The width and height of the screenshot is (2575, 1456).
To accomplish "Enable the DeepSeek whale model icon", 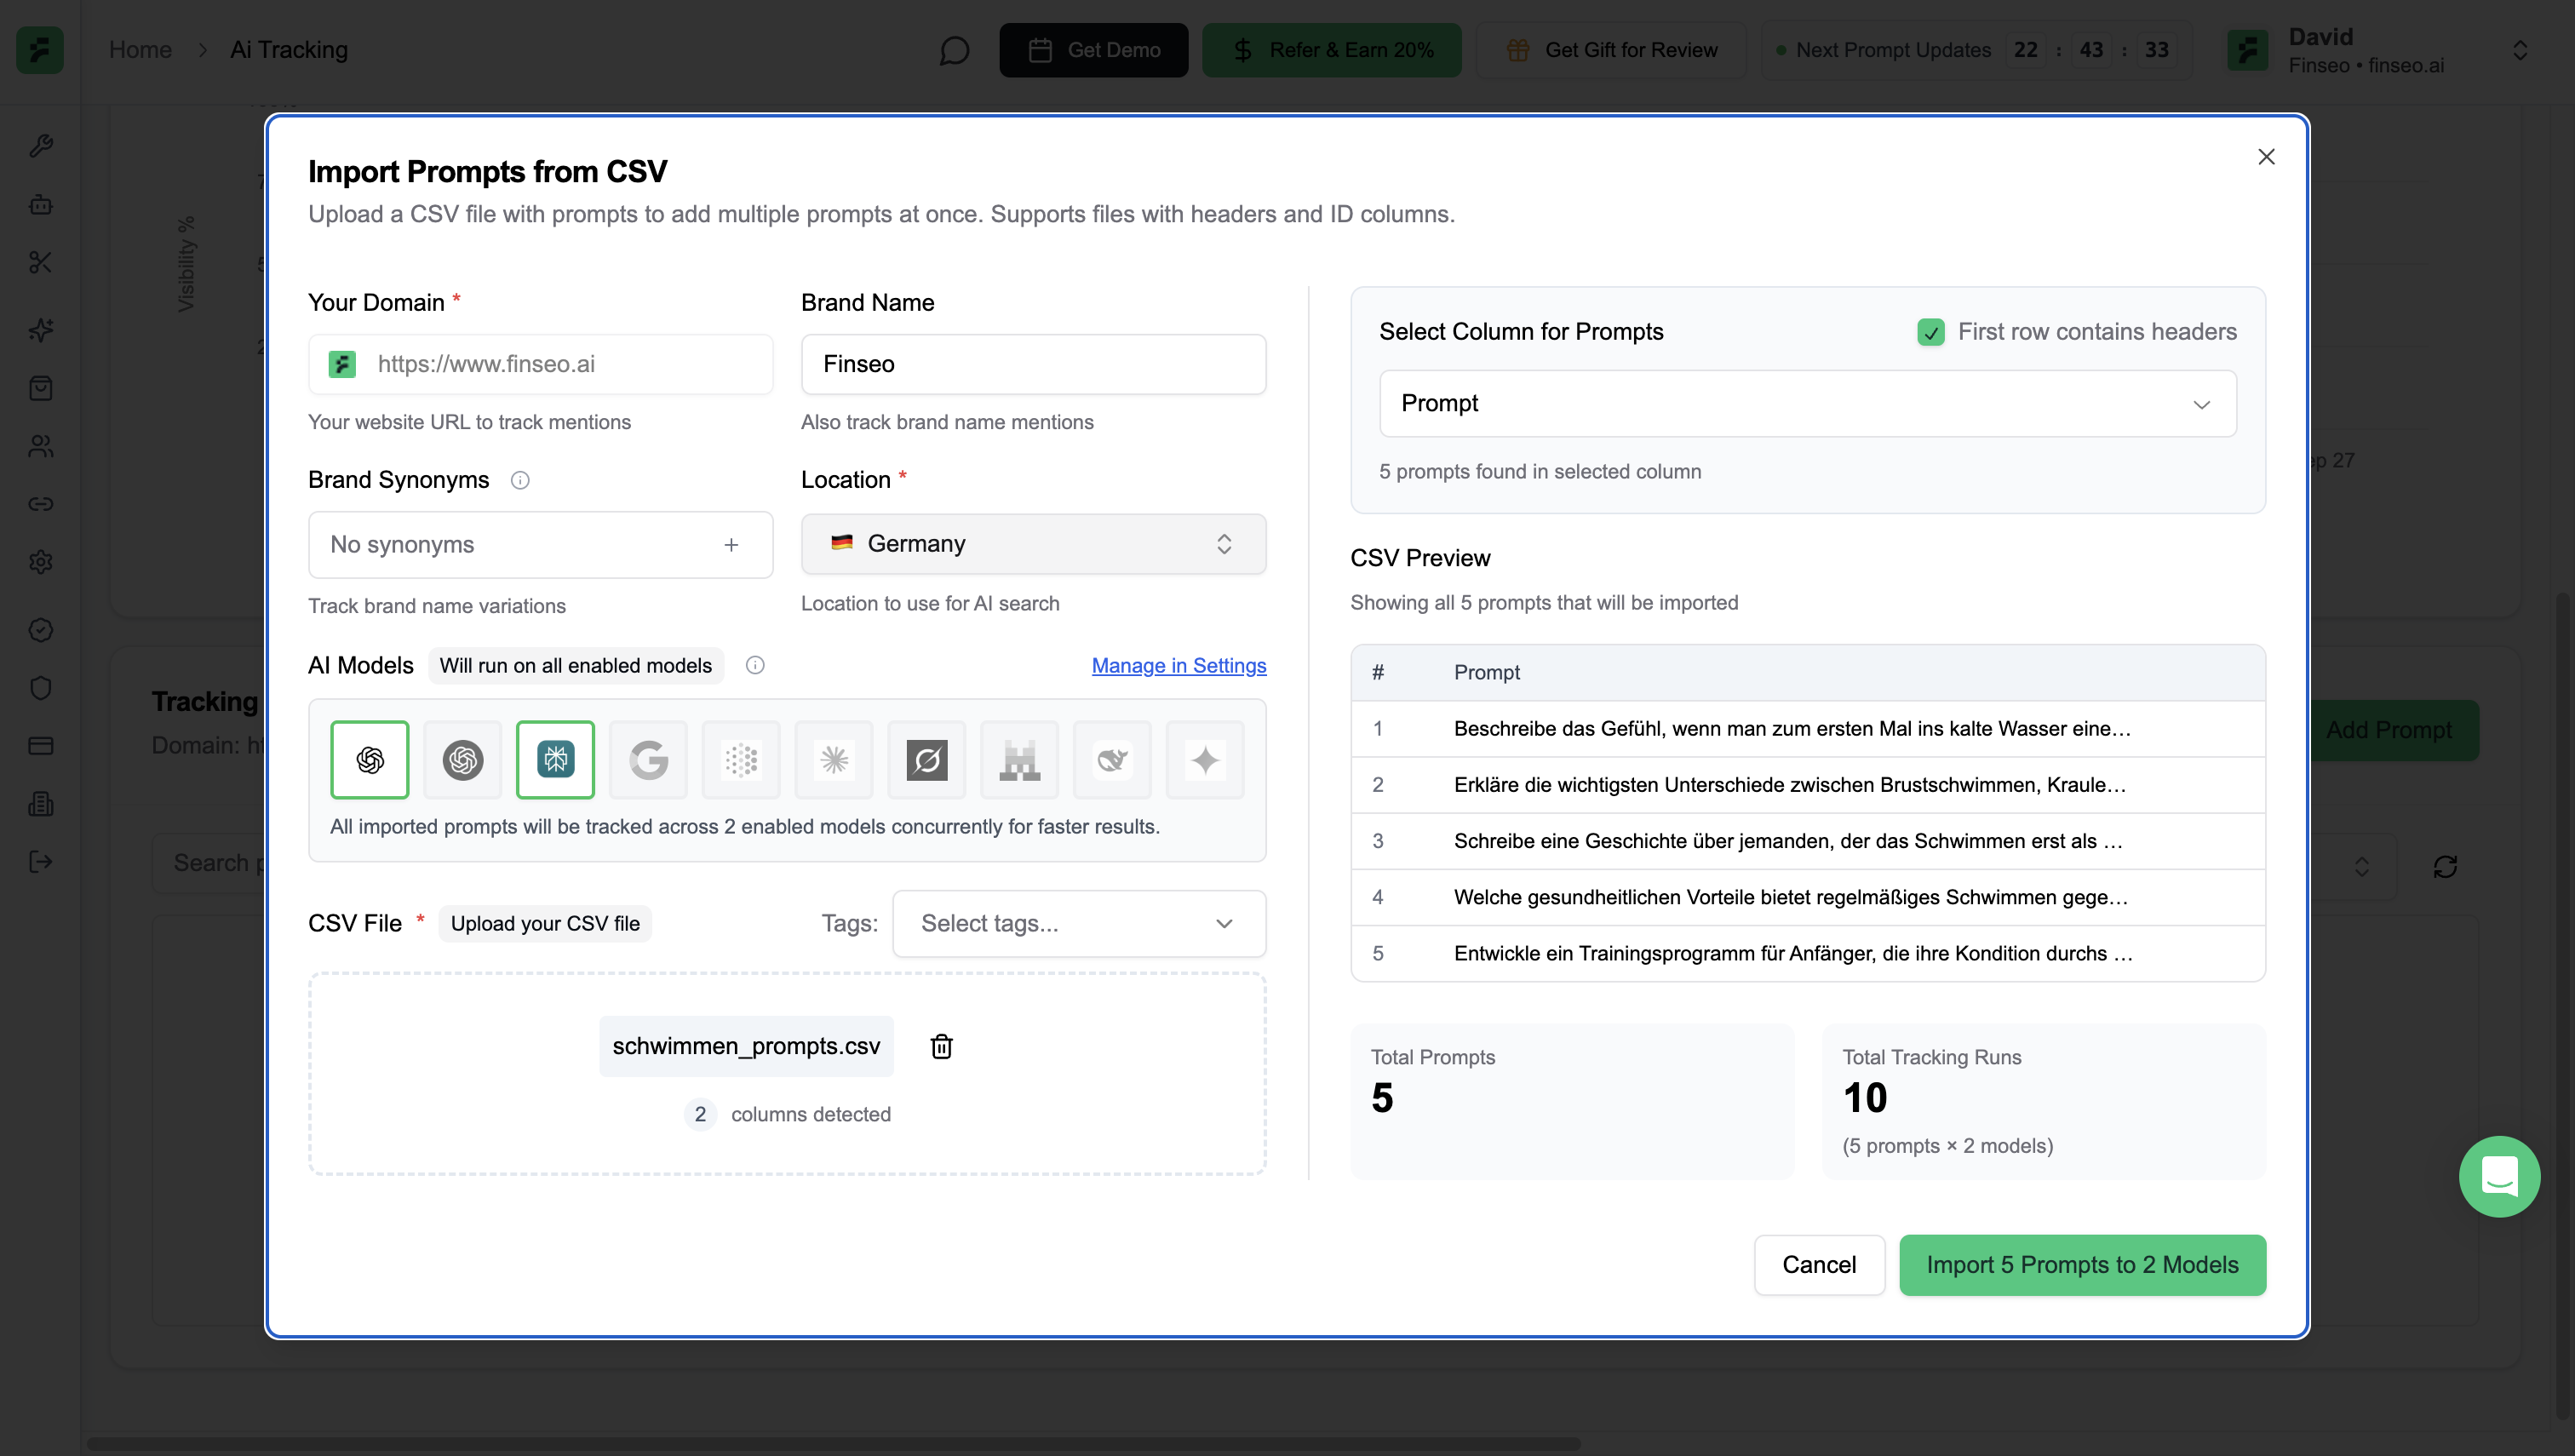I will (1112, 760).
